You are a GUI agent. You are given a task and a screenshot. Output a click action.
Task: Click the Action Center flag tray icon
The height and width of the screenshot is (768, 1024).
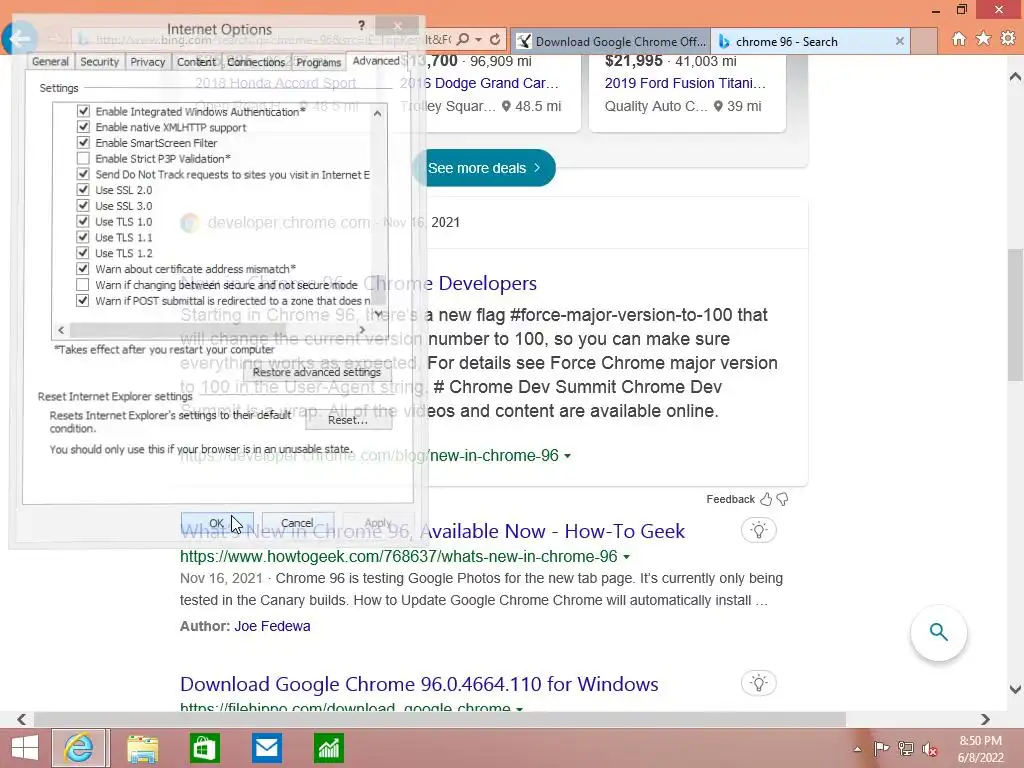[881, 749]
